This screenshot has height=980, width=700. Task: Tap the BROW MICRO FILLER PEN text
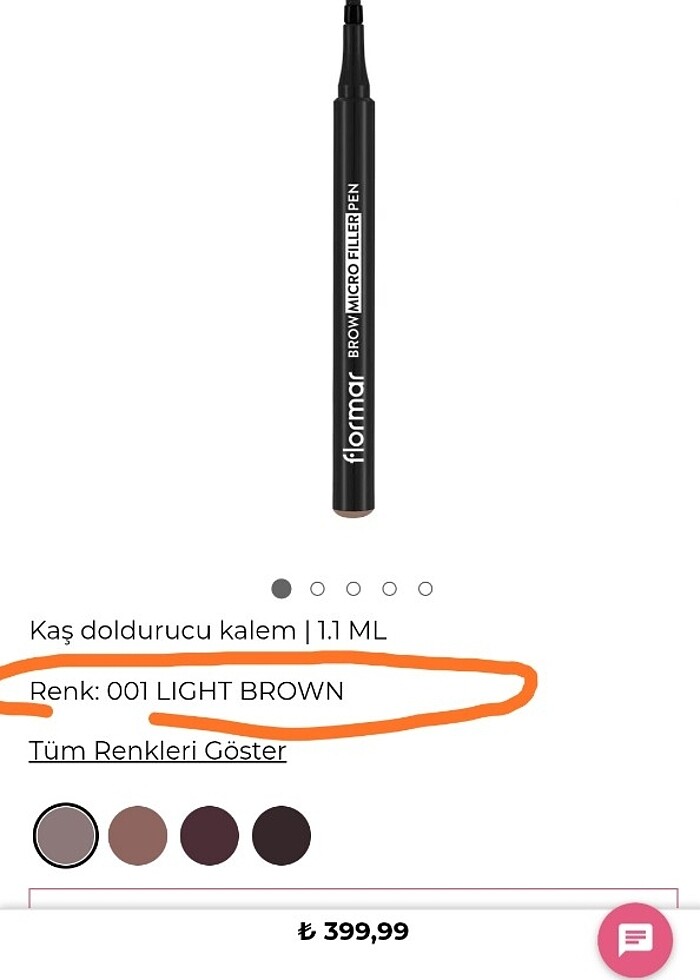[354, 270]
